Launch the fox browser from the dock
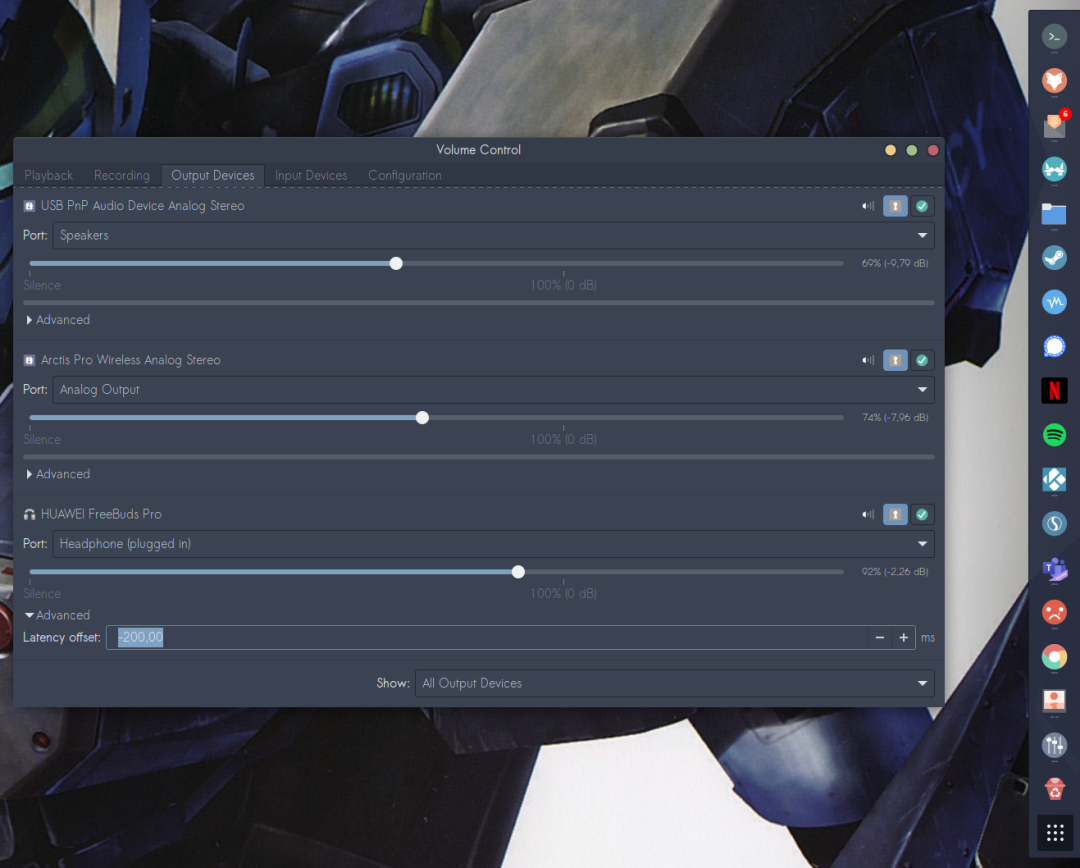The image size is (1080, 868). coord(1055,81)
